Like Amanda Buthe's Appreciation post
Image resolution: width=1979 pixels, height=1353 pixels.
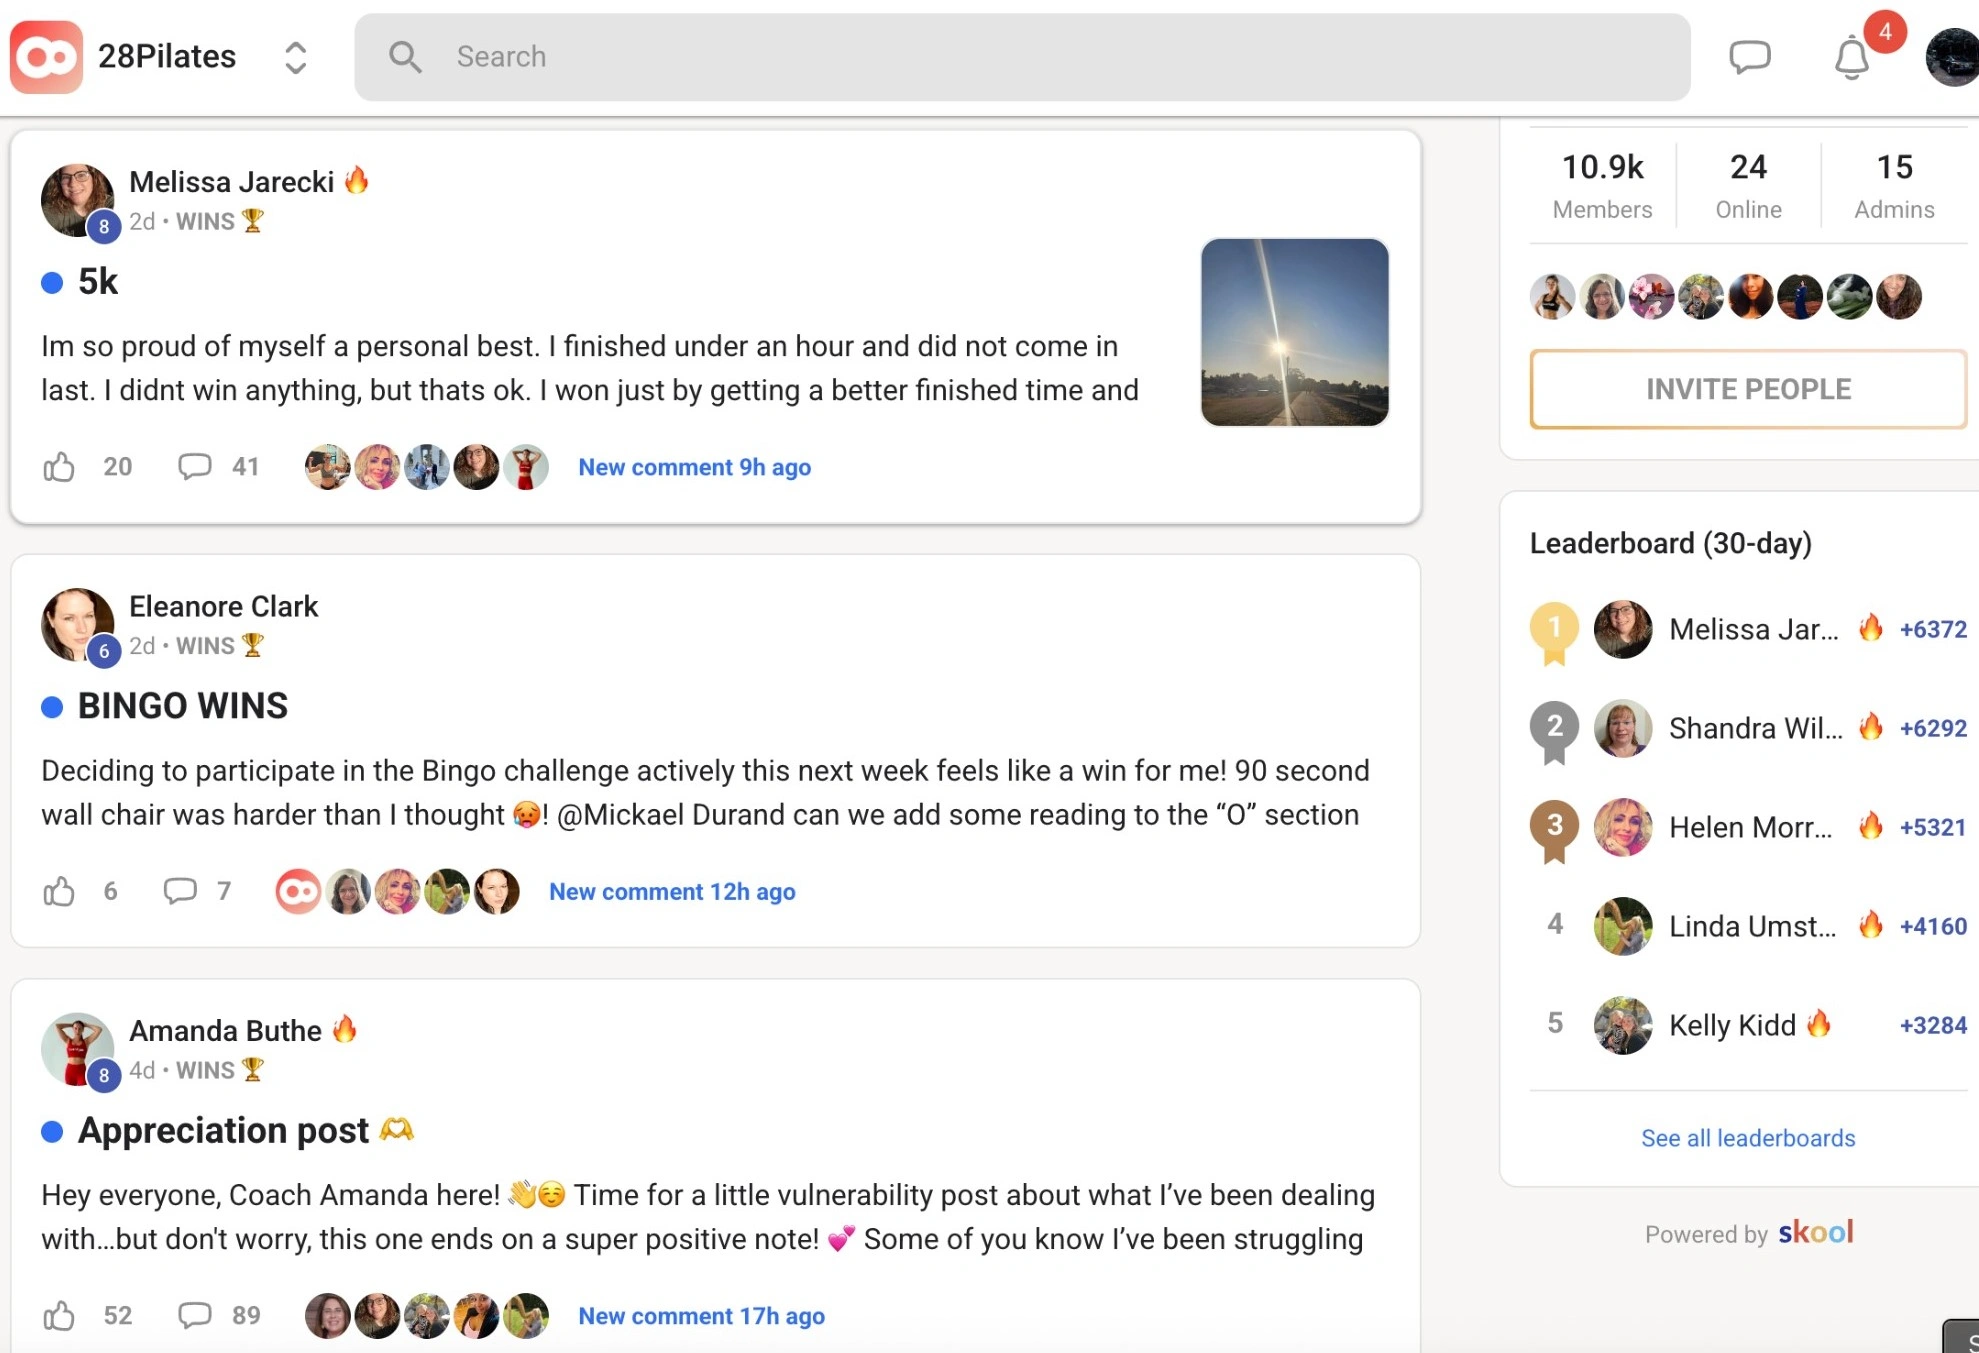click(x=60, y=1315)
